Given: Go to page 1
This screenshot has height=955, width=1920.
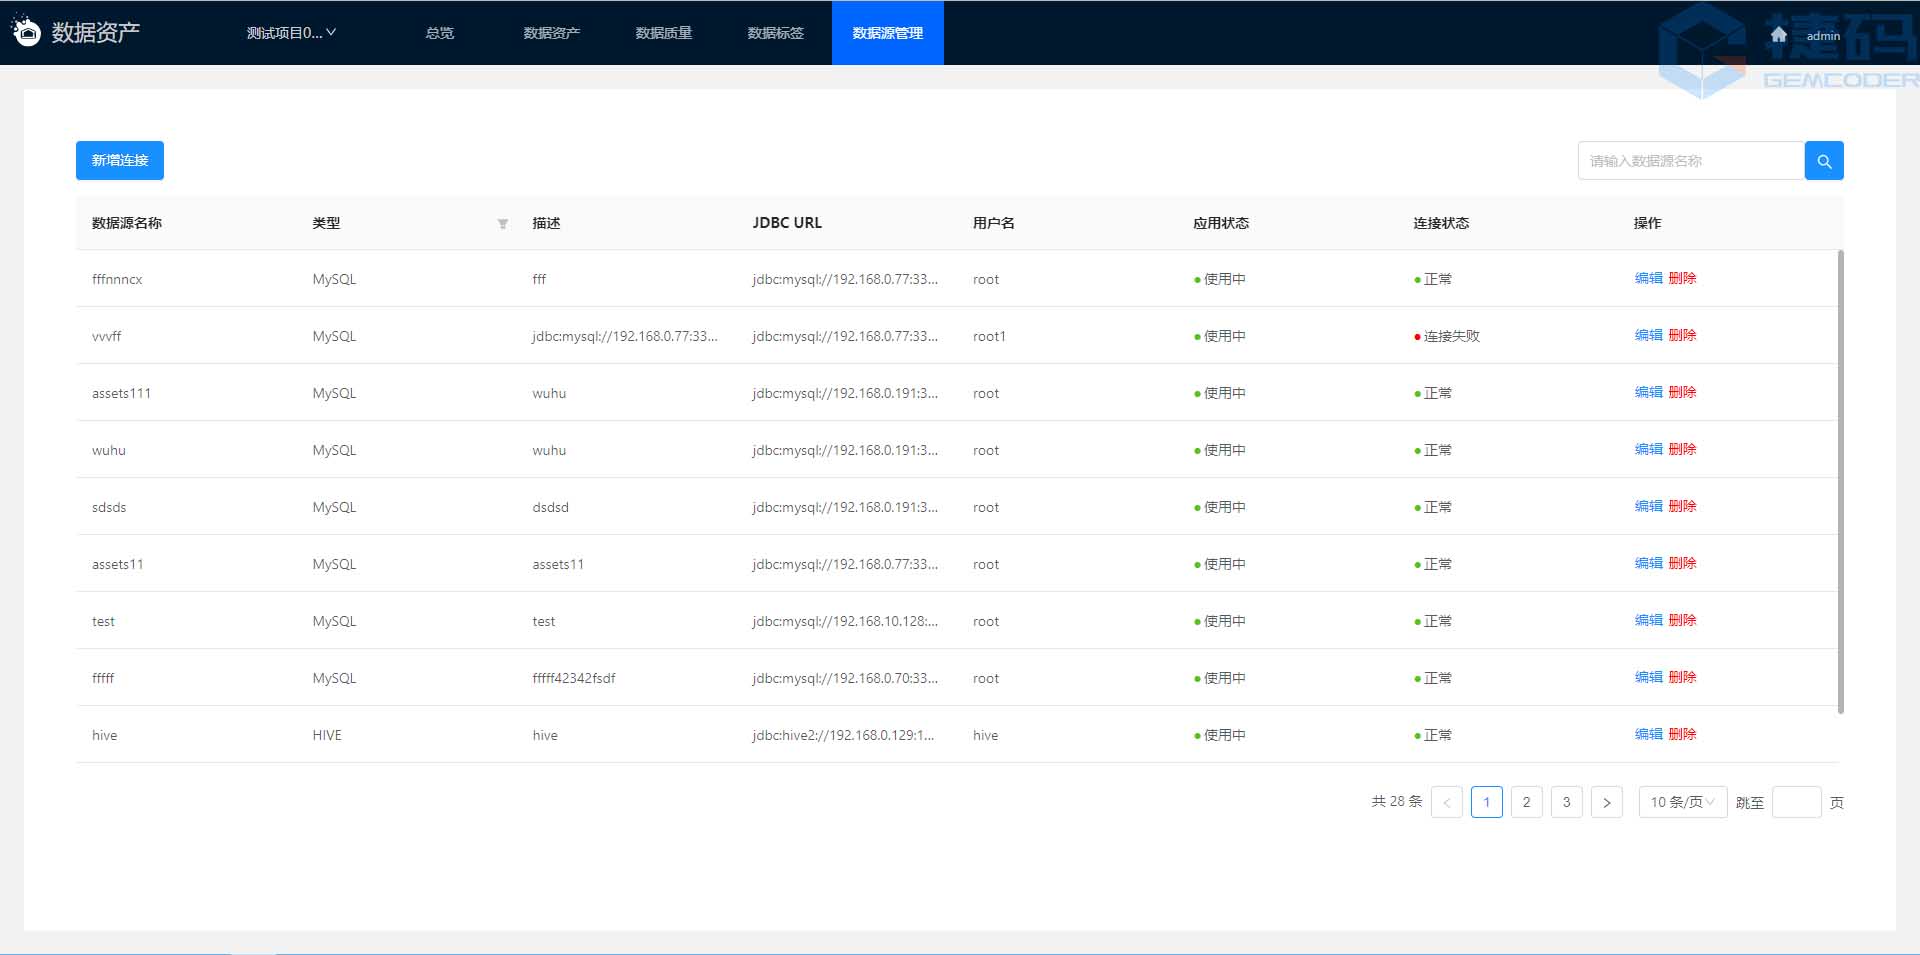Looking at the screenshot, I should [x=1486, y=802].
